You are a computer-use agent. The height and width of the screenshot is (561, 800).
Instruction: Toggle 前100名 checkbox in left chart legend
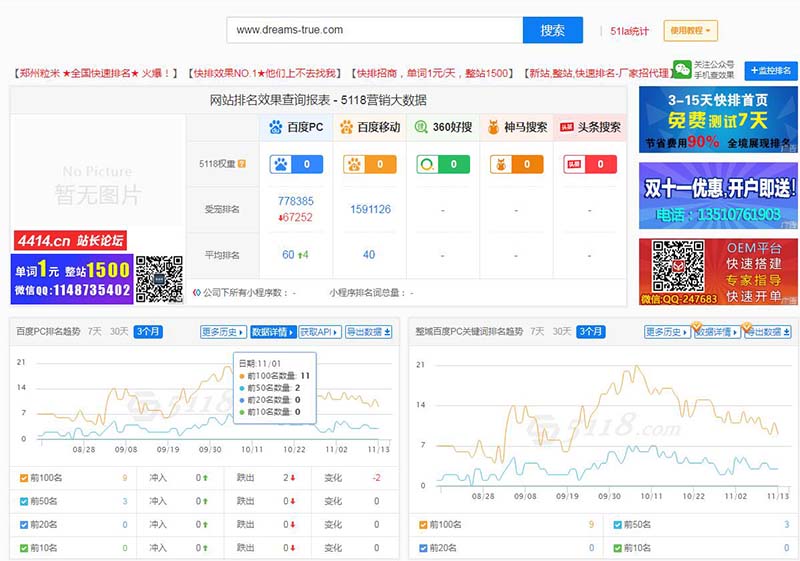pyautogui.click(x=23, y=478)
